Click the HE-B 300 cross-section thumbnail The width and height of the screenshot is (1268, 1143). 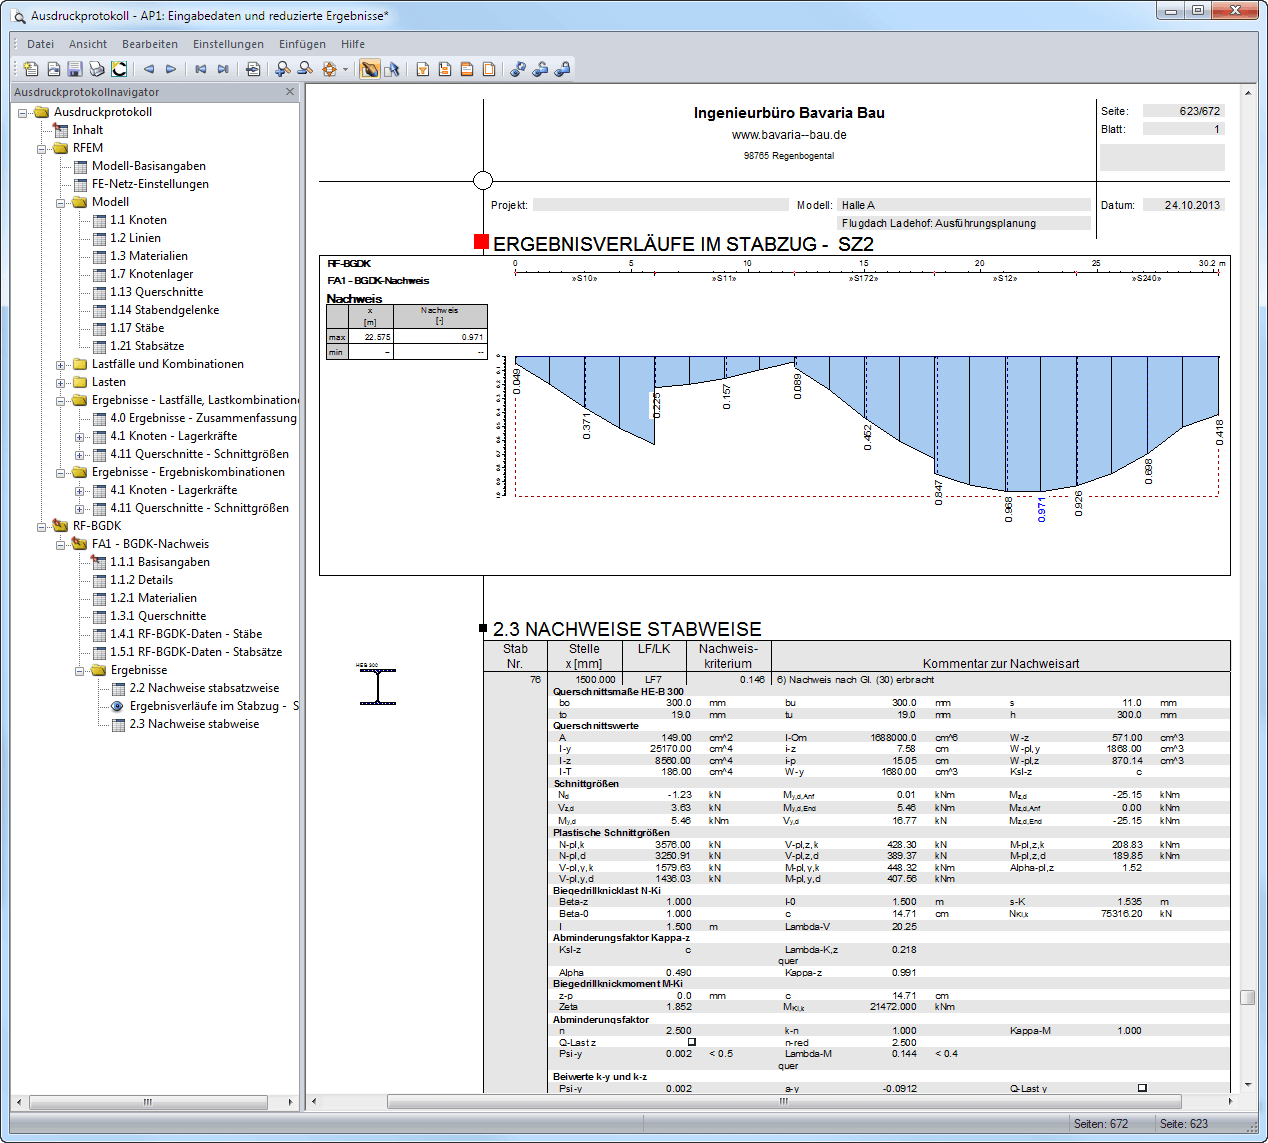pos(377,685)
